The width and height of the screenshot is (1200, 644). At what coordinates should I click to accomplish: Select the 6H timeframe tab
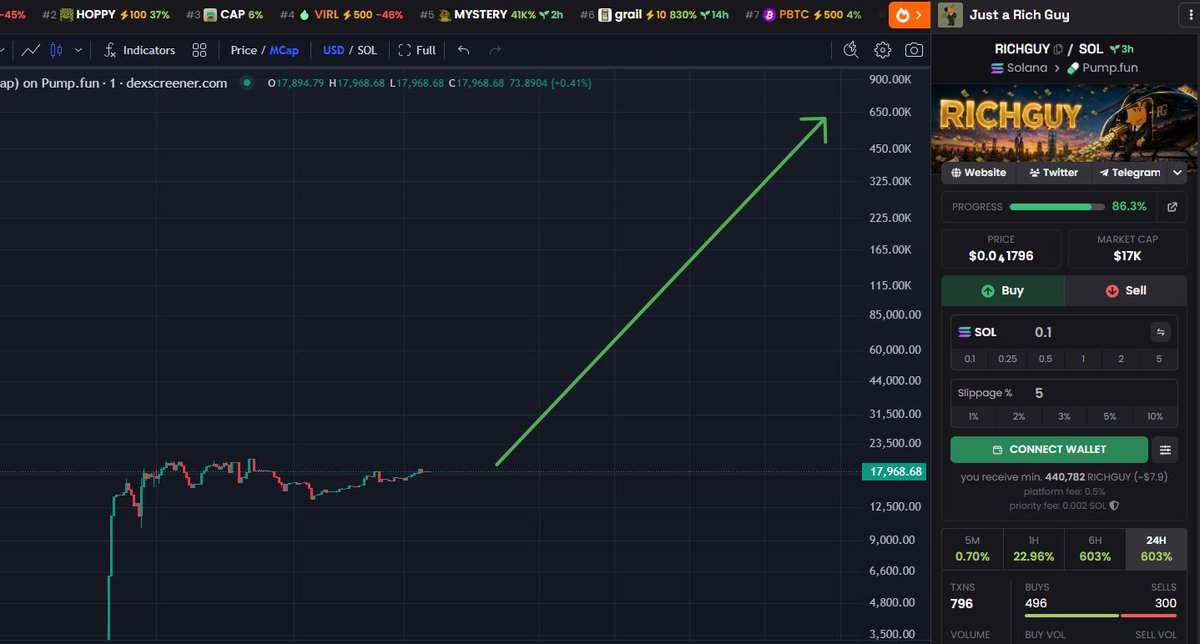[1095, 548]
